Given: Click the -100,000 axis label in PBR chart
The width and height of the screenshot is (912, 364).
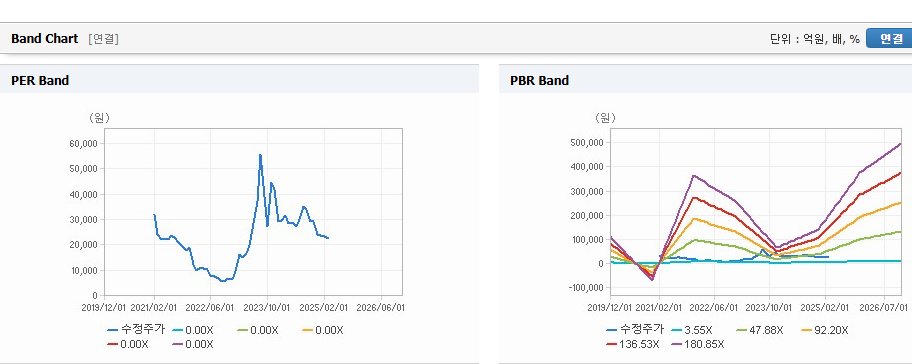Looking at the screenshot, I should pyautogui.click(x=586, y=288).
